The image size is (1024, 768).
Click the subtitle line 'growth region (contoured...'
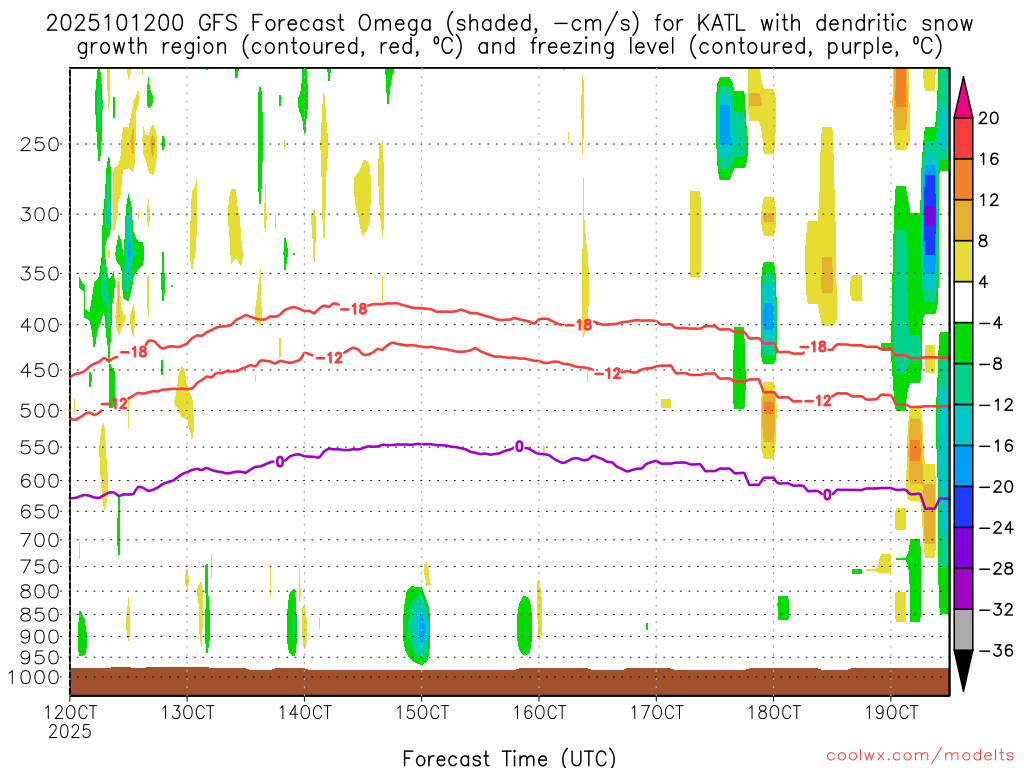pos(509,47)
